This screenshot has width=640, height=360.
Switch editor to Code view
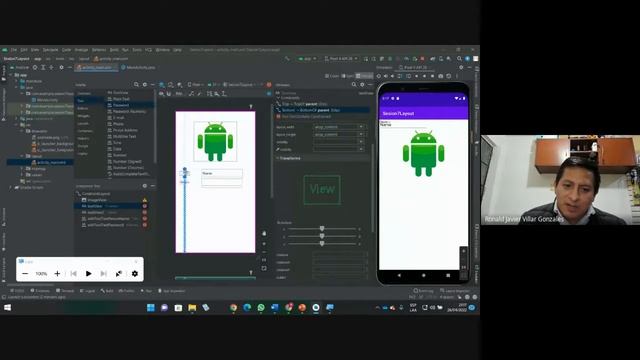point(332,76)
